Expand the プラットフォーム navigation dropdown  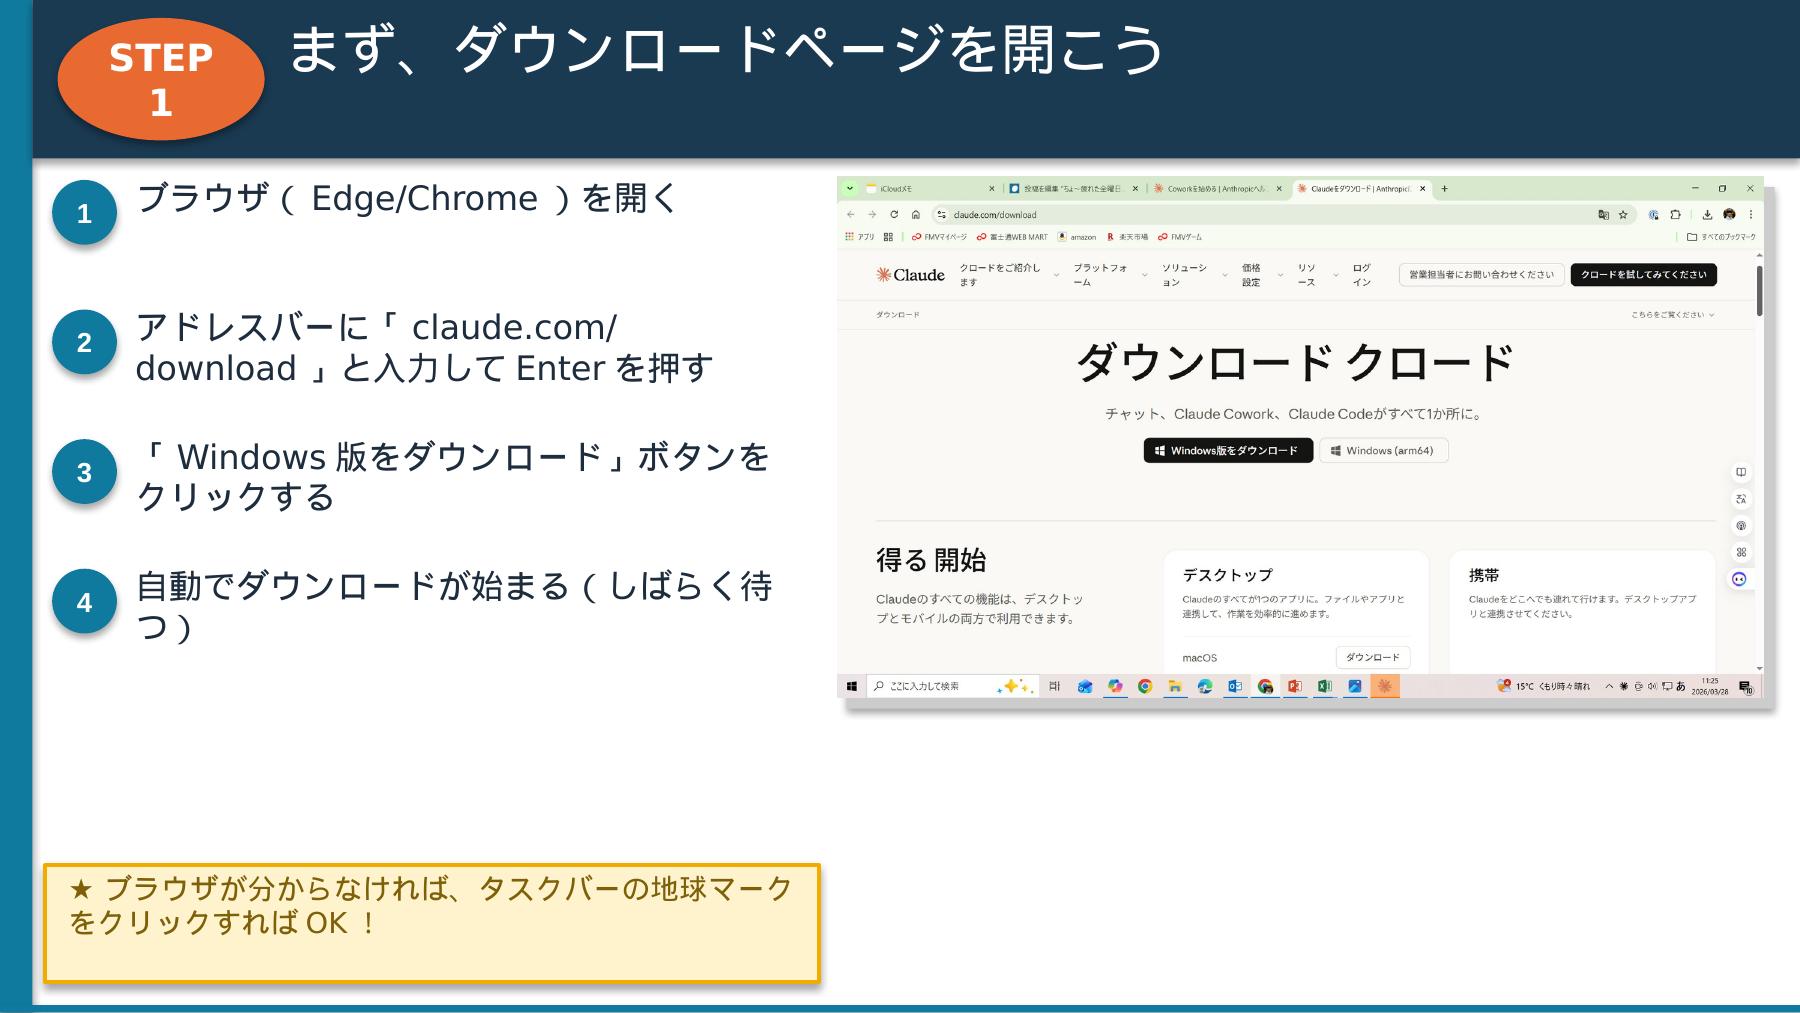coord(1100,277)
